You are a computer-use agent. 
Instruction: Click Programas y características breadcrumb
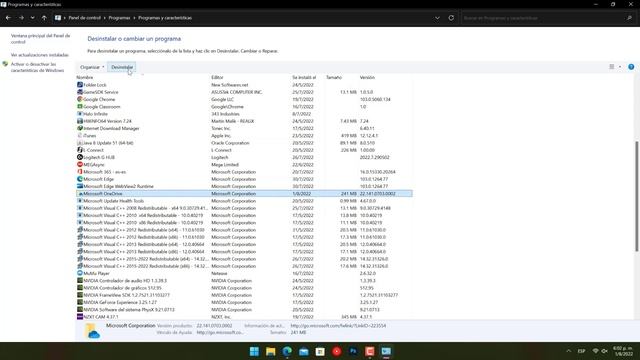[x=165, y=18]
